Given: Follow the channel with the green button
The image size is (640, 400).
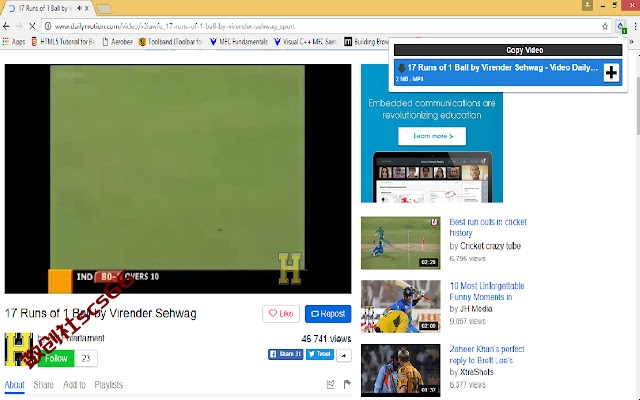Looking at the screenshot, I should click(x=56, y=358).
